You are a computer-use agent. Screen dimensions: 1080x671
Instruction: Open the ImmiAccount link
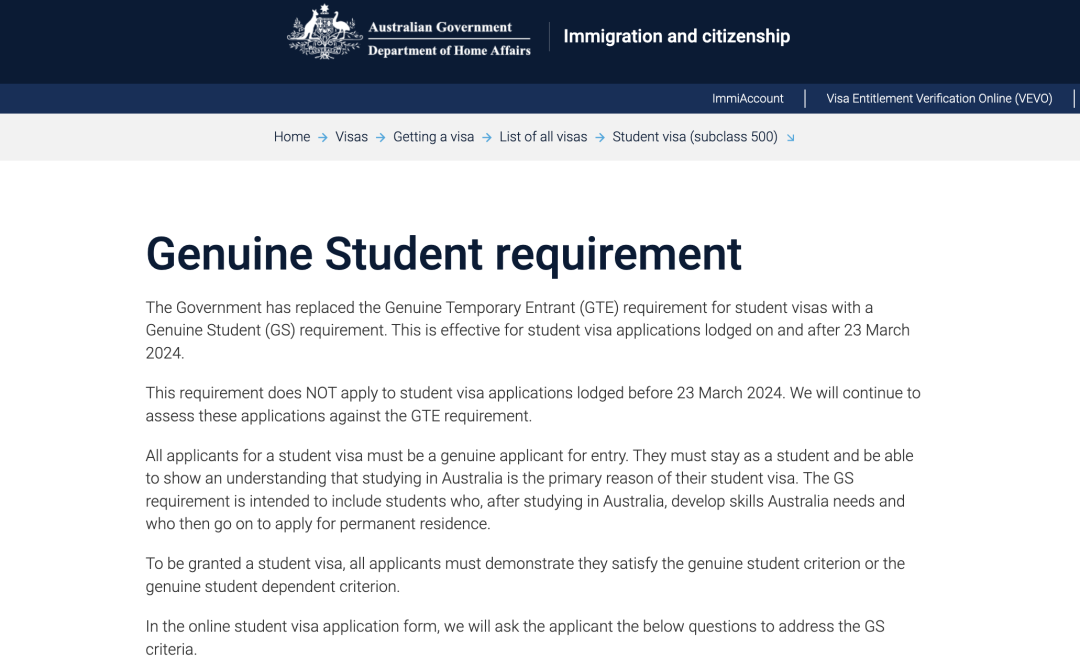point(747,98)
